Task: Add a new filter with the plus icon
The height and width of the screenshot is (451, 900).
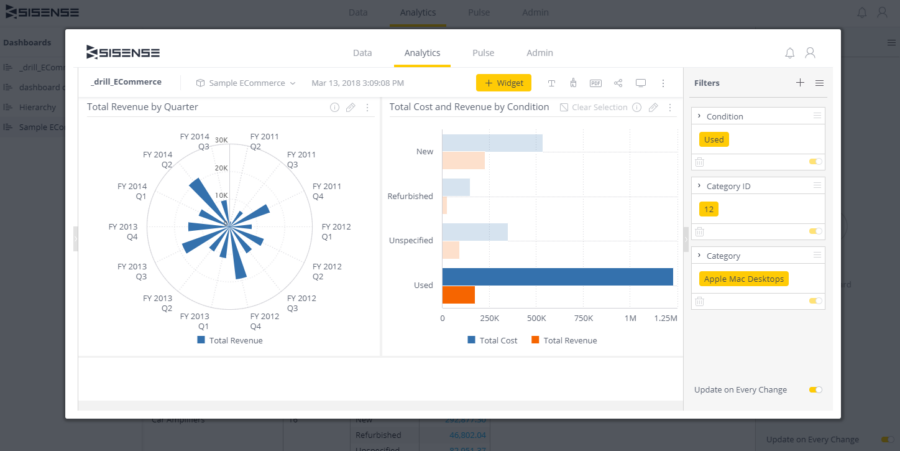Action: click(800, 83)
